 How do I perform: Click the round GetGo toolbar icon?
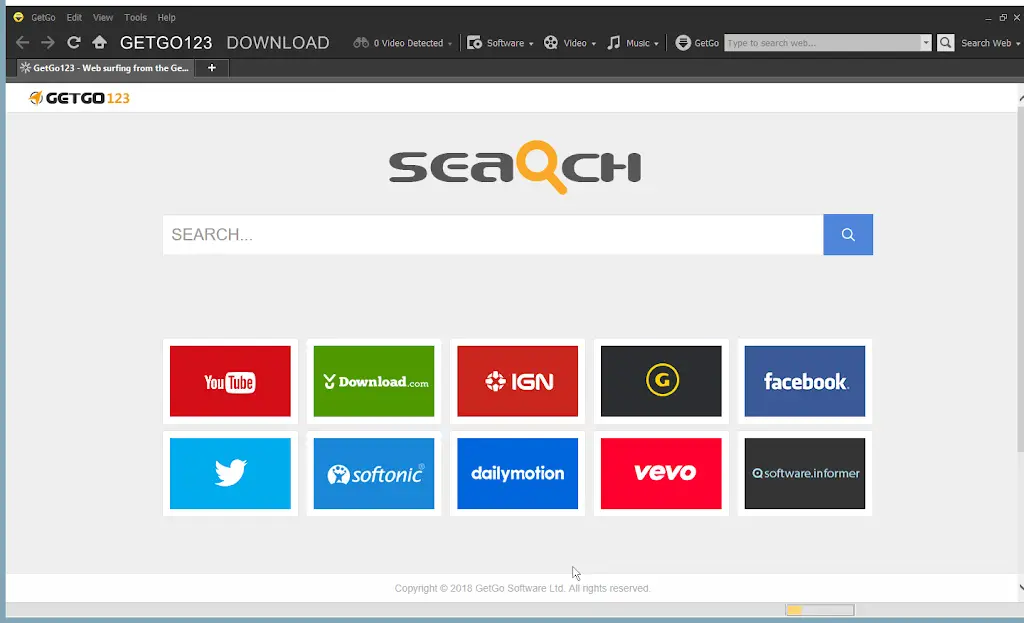point(683,43)
